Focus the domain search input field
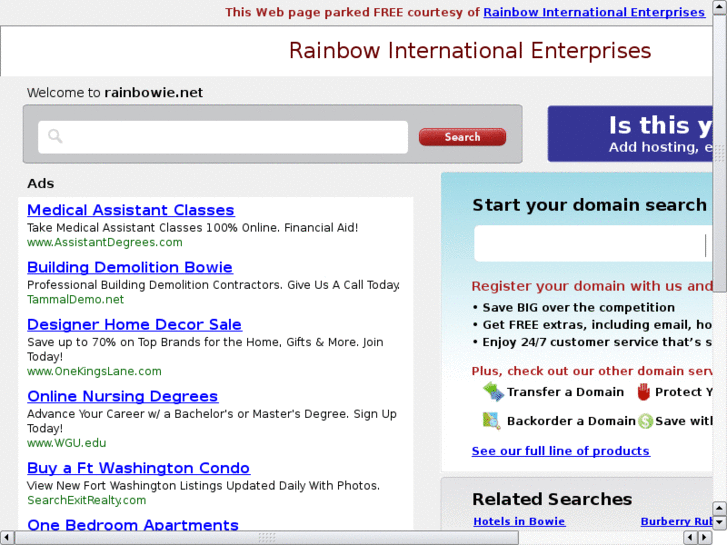This screenshot has width=727, height=545. coord(593,244)
